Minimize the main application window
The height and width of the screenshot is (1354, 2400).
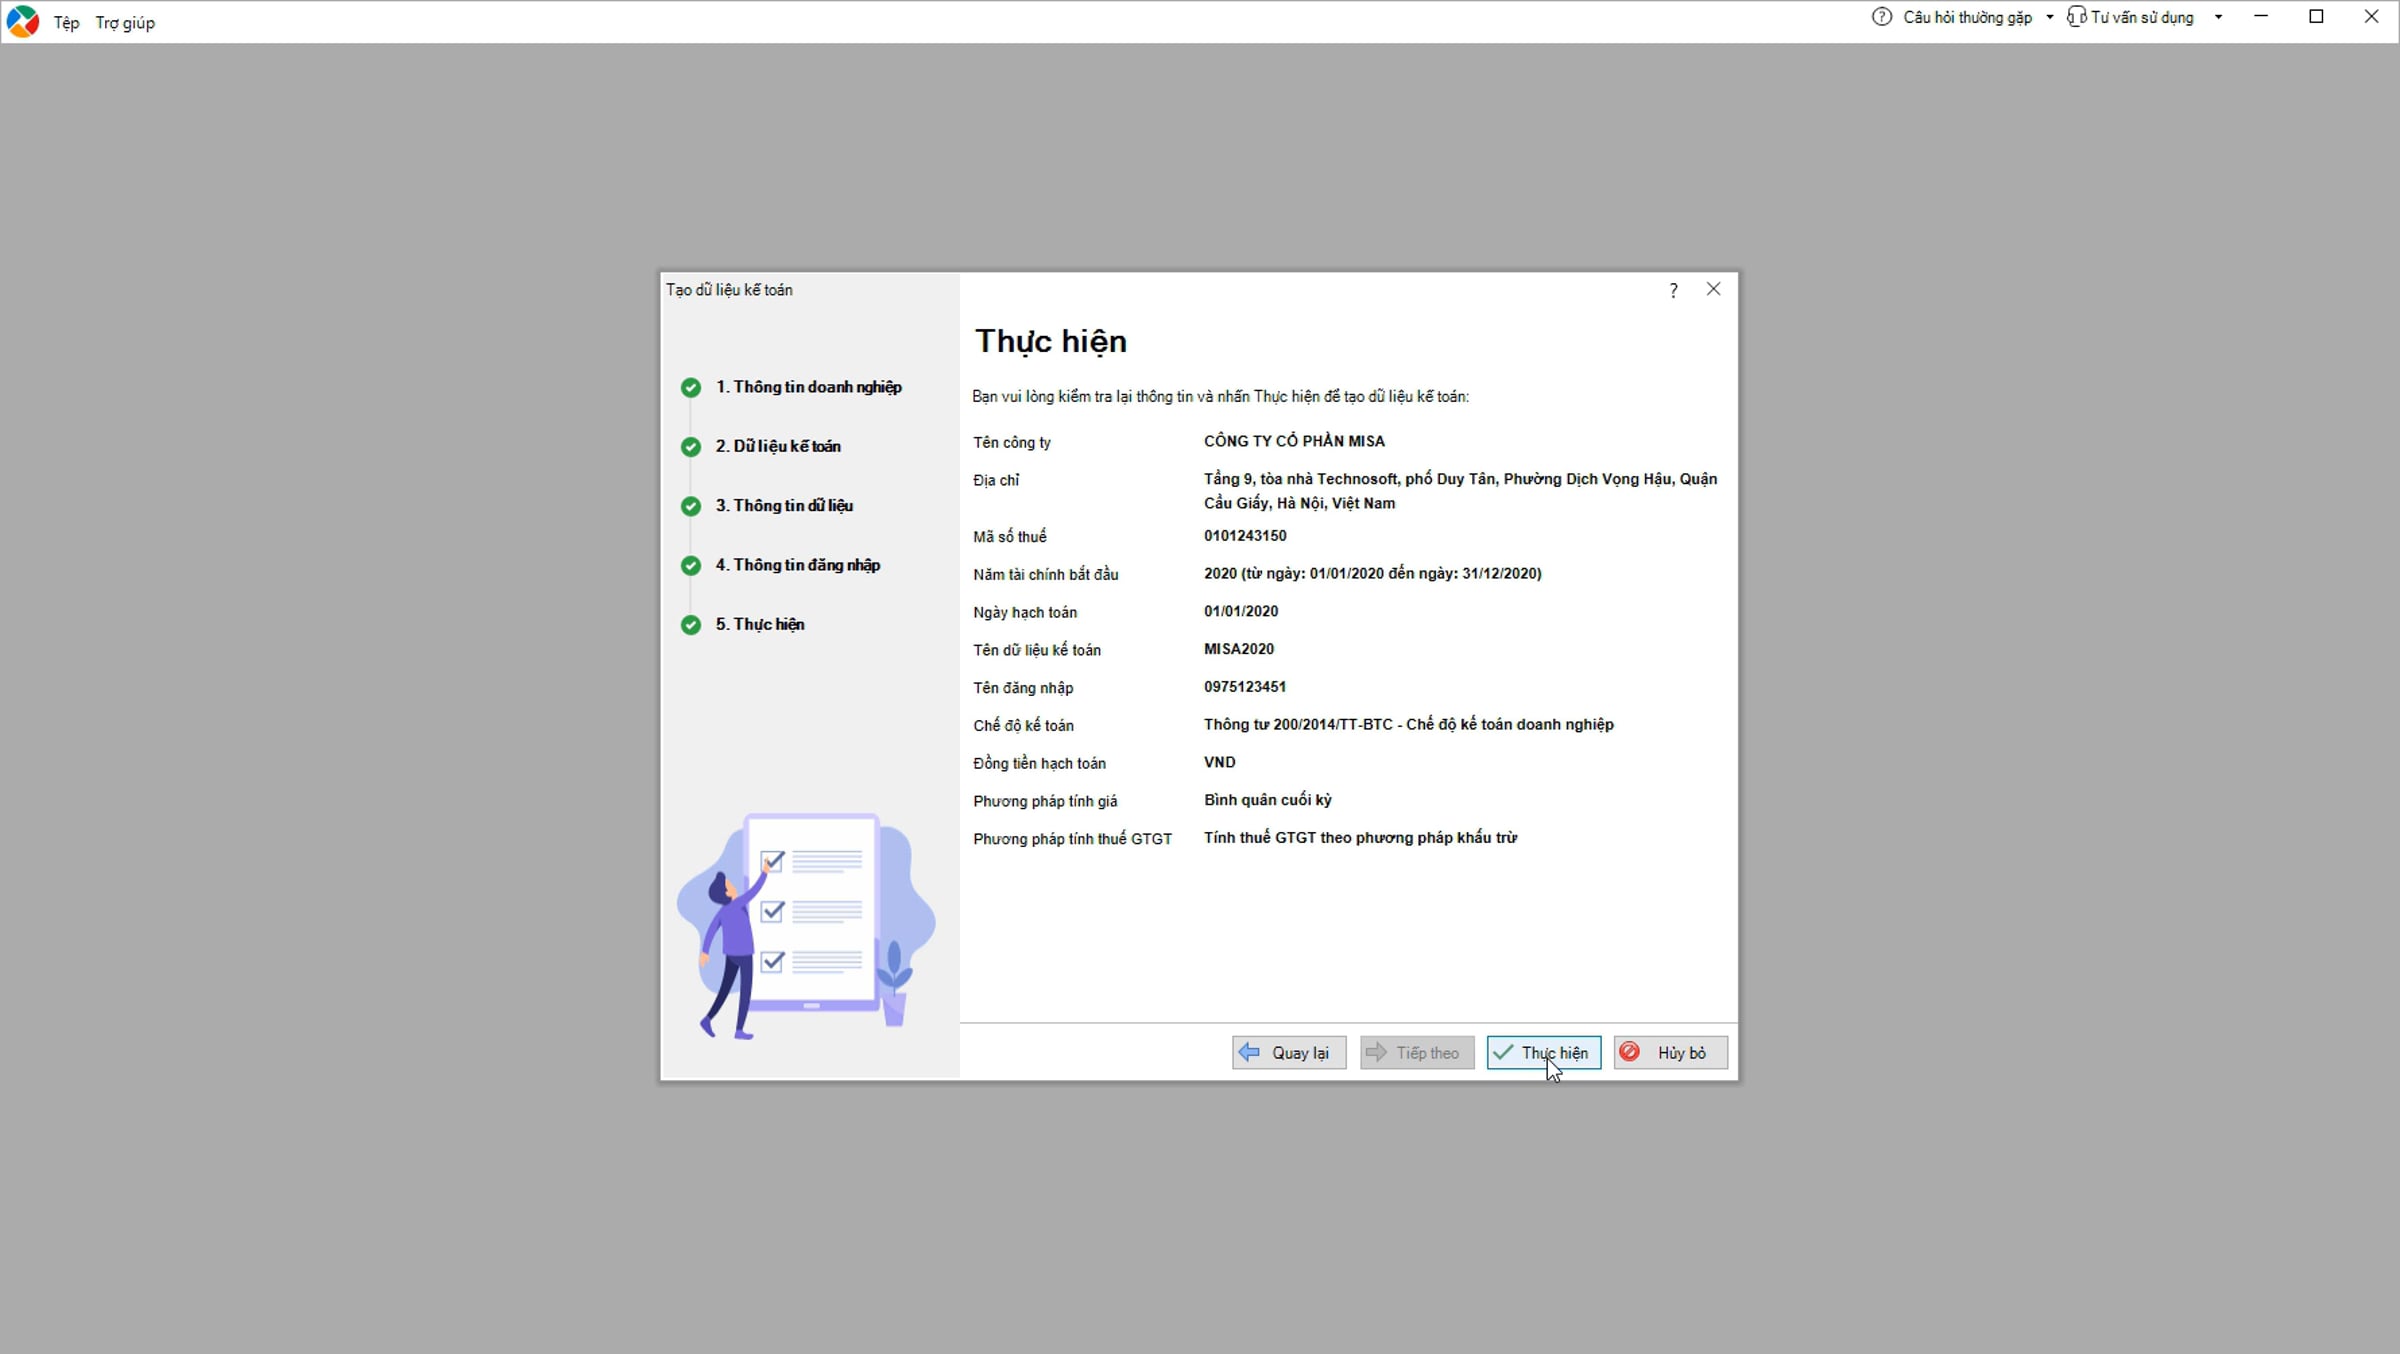click(2261, 17)
